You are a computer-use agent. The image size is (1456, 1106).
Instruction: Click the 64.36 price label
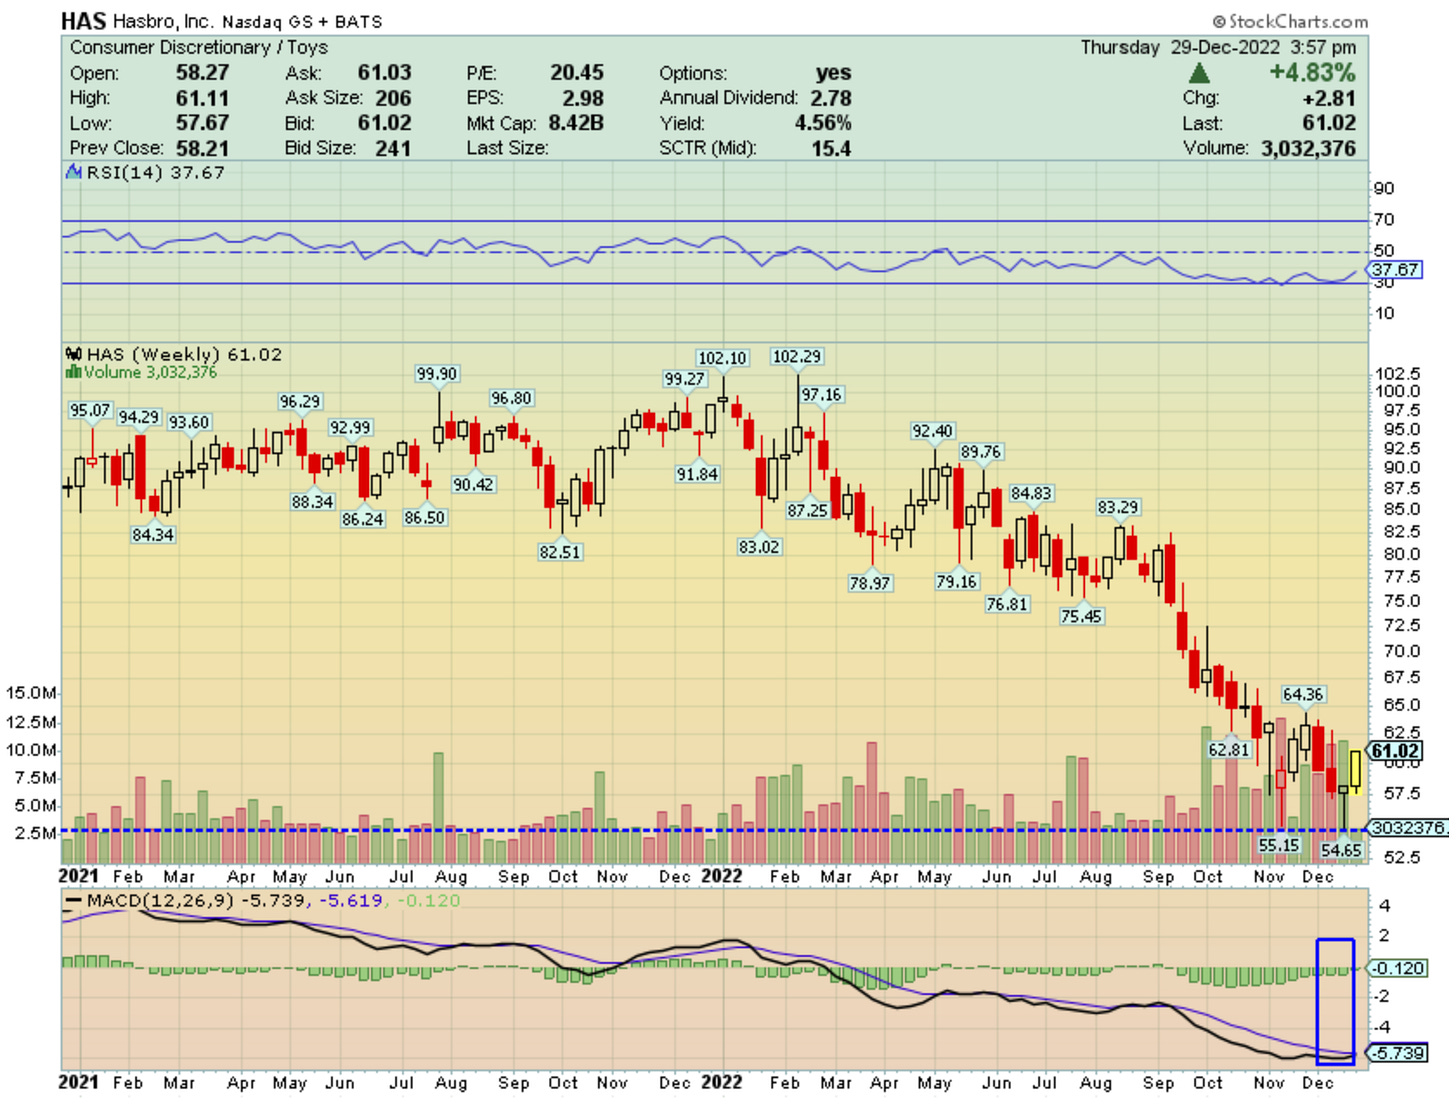click(x=1303, y=694)
